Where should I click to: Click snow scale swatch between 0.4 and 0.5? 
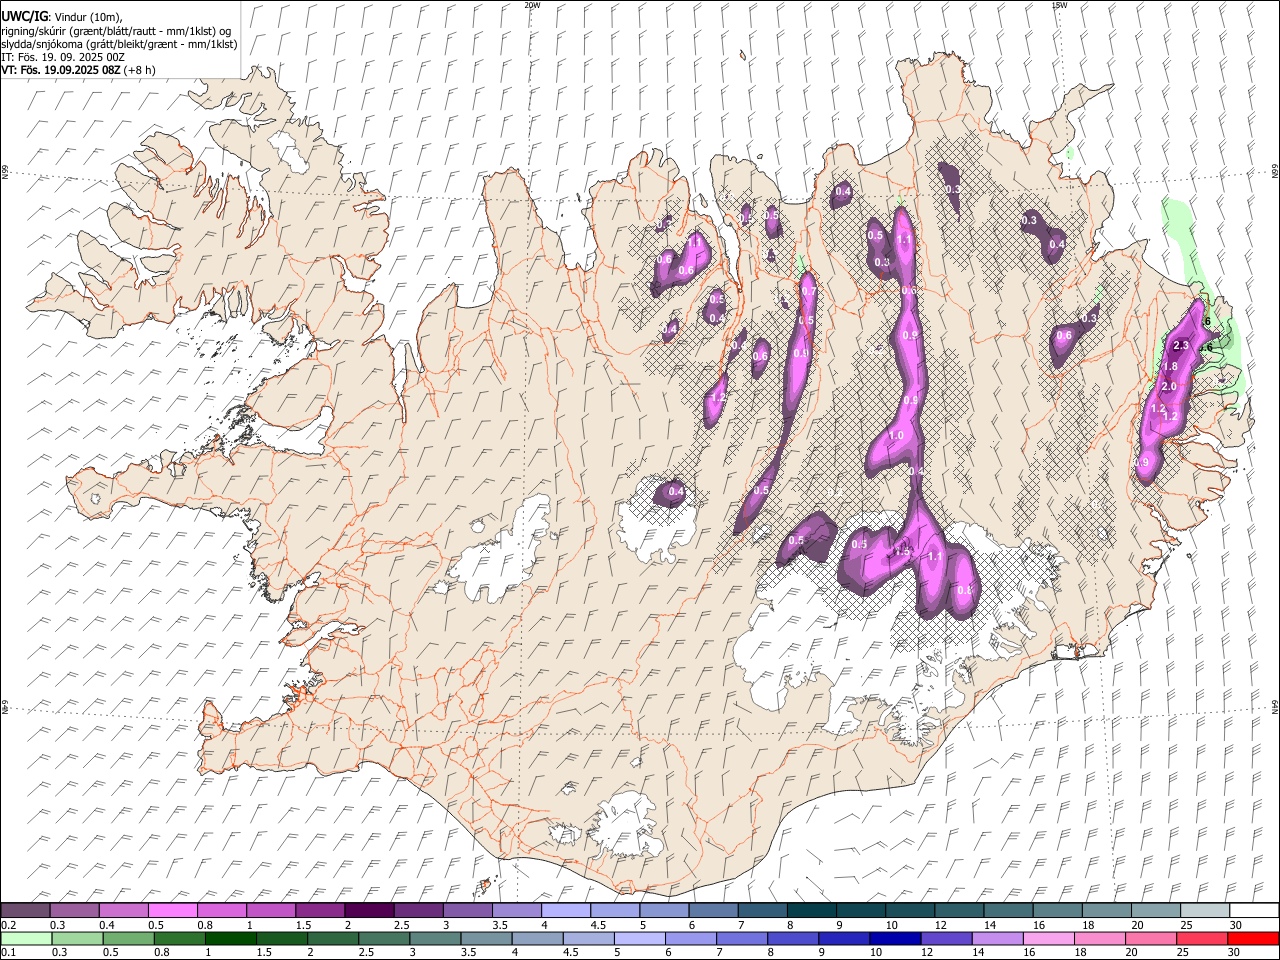[123, 910]
